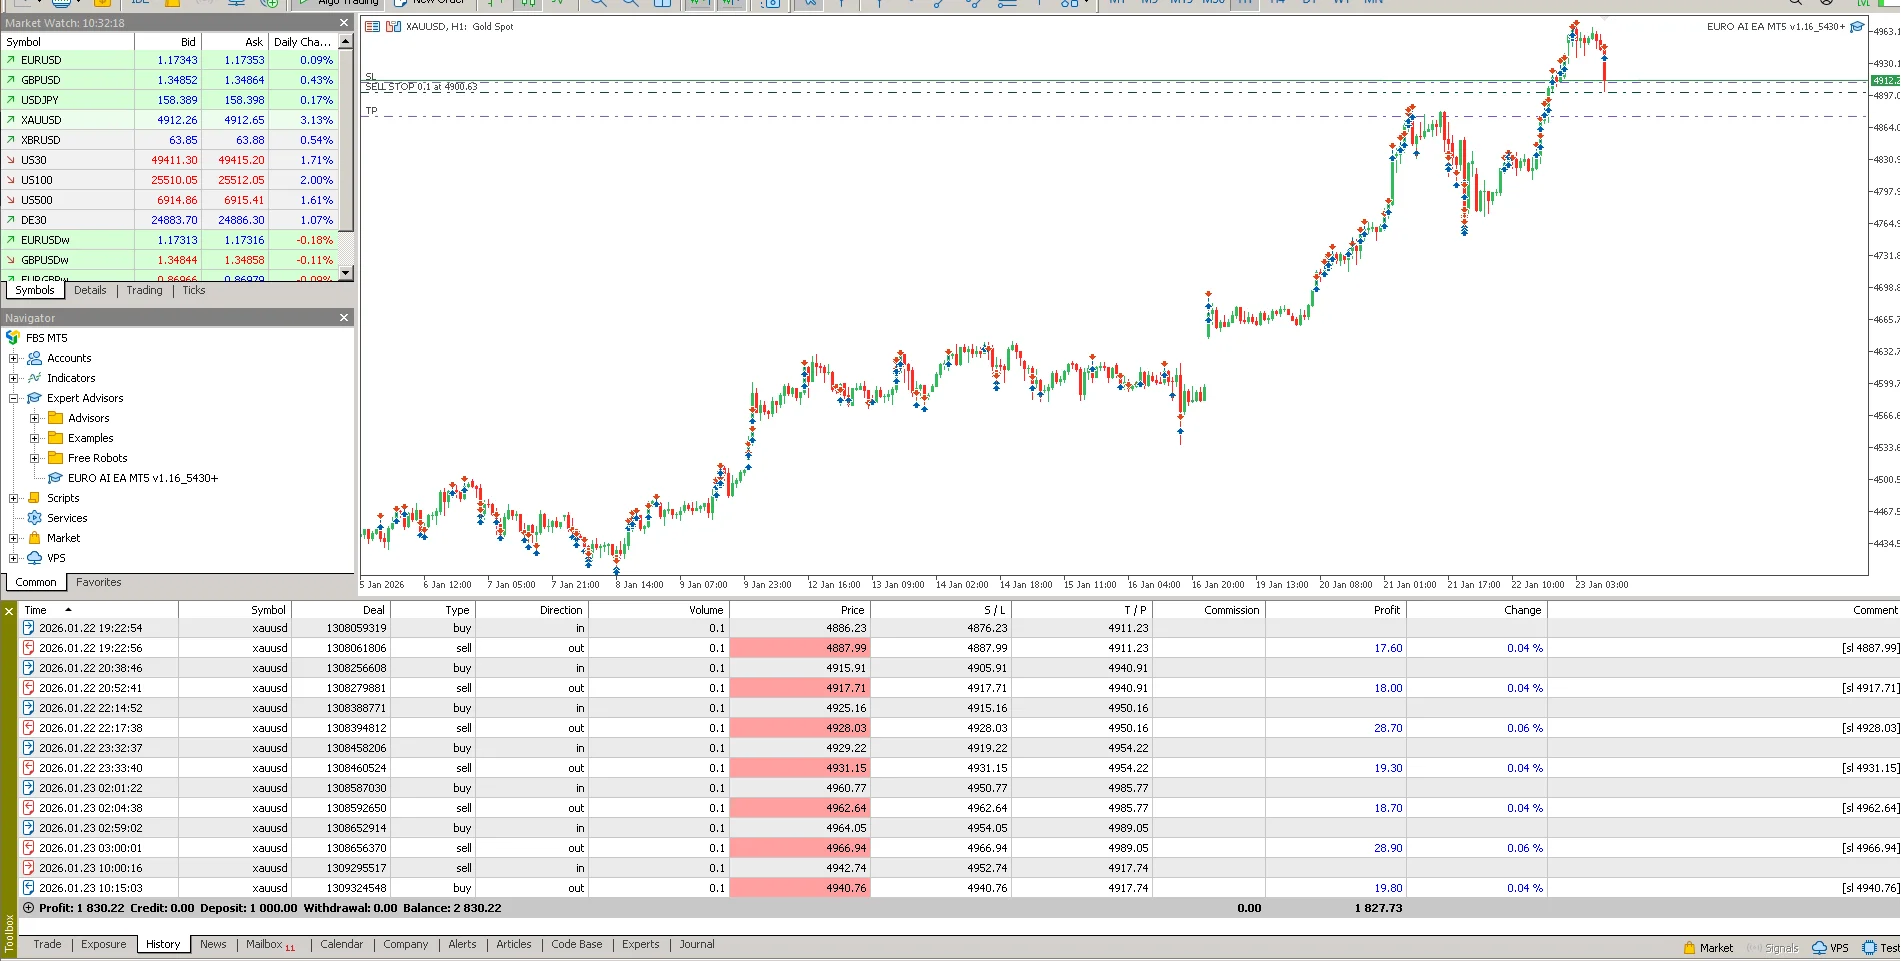The height and width of the screenshot is (961, 1901).
Task: Toggle Algo Trading on or off
Action: click(340, 3)
